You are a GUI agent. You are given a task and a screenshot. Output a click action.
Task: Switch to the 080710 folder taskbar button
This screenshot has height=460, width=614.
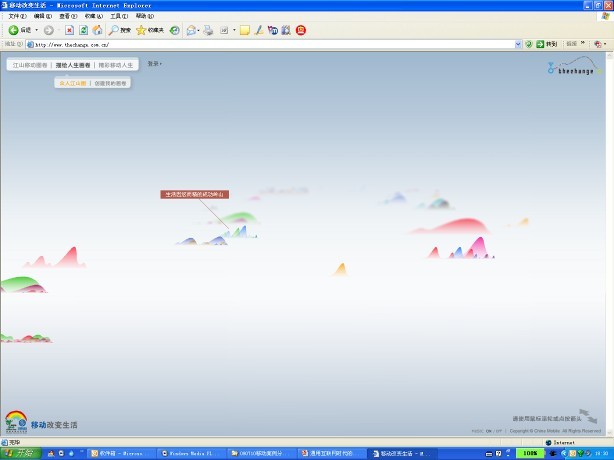coord(262,453)
